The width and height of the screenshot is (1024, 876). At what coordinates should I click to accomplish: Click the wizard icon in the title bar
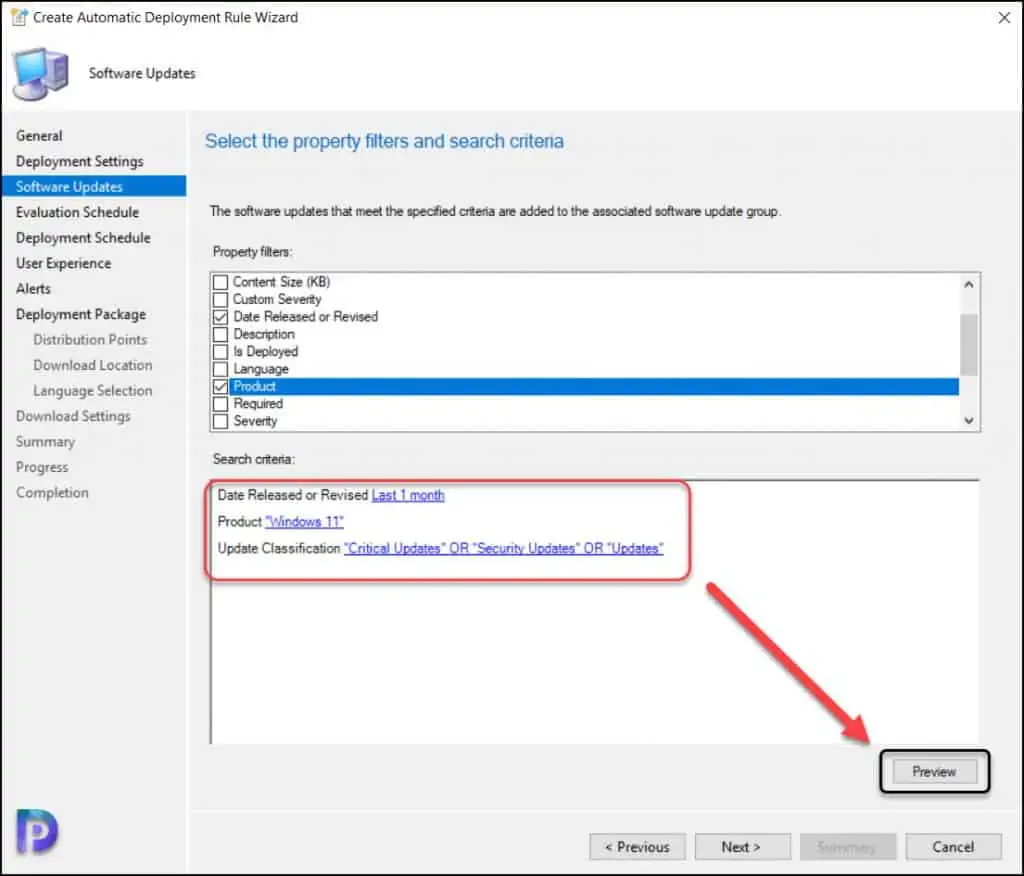(x=18, y=17)
